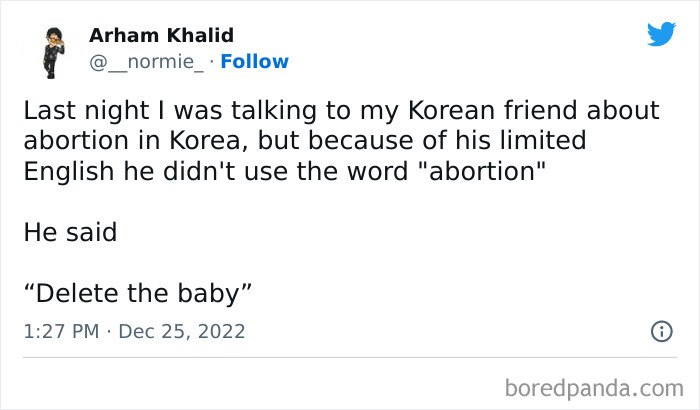The height and width of the screenshot is (410, 700).
Task: Click the @__normie_ username handle
Action: coord(146,61)
